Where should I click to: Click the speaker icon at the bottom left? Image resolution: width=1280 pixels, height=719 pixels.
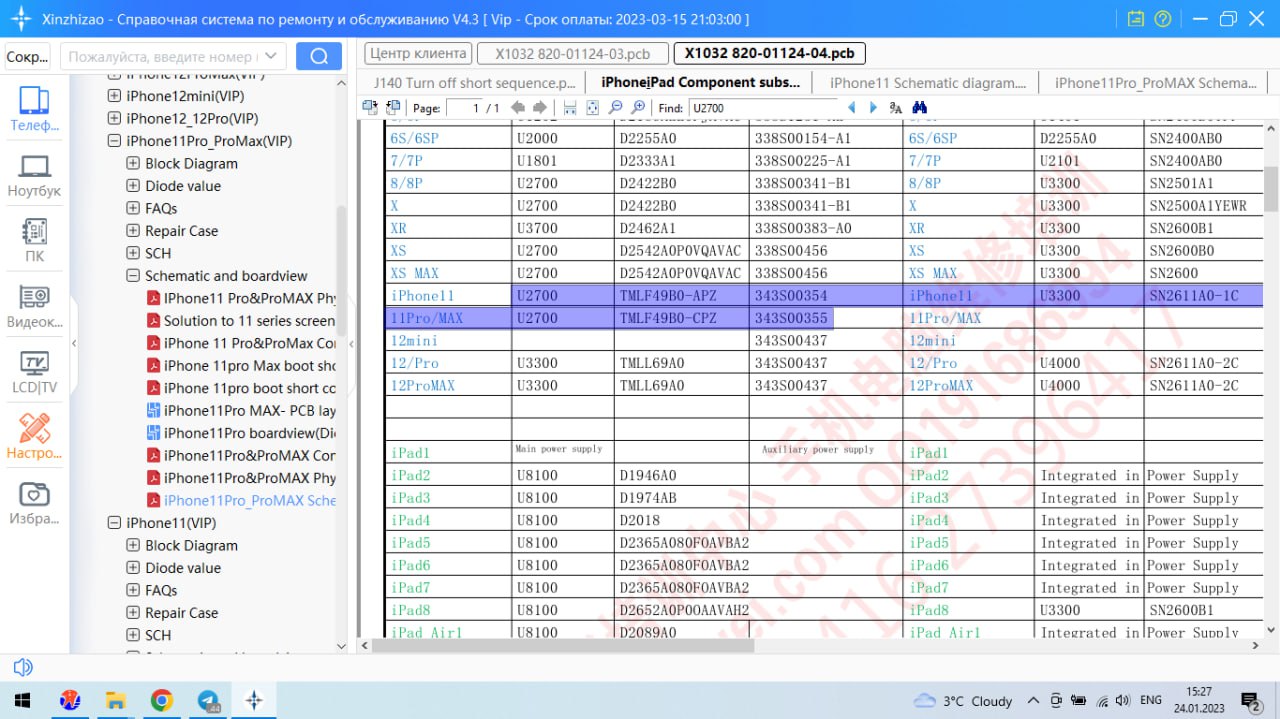pyautogui.click(x=23, y=667)
